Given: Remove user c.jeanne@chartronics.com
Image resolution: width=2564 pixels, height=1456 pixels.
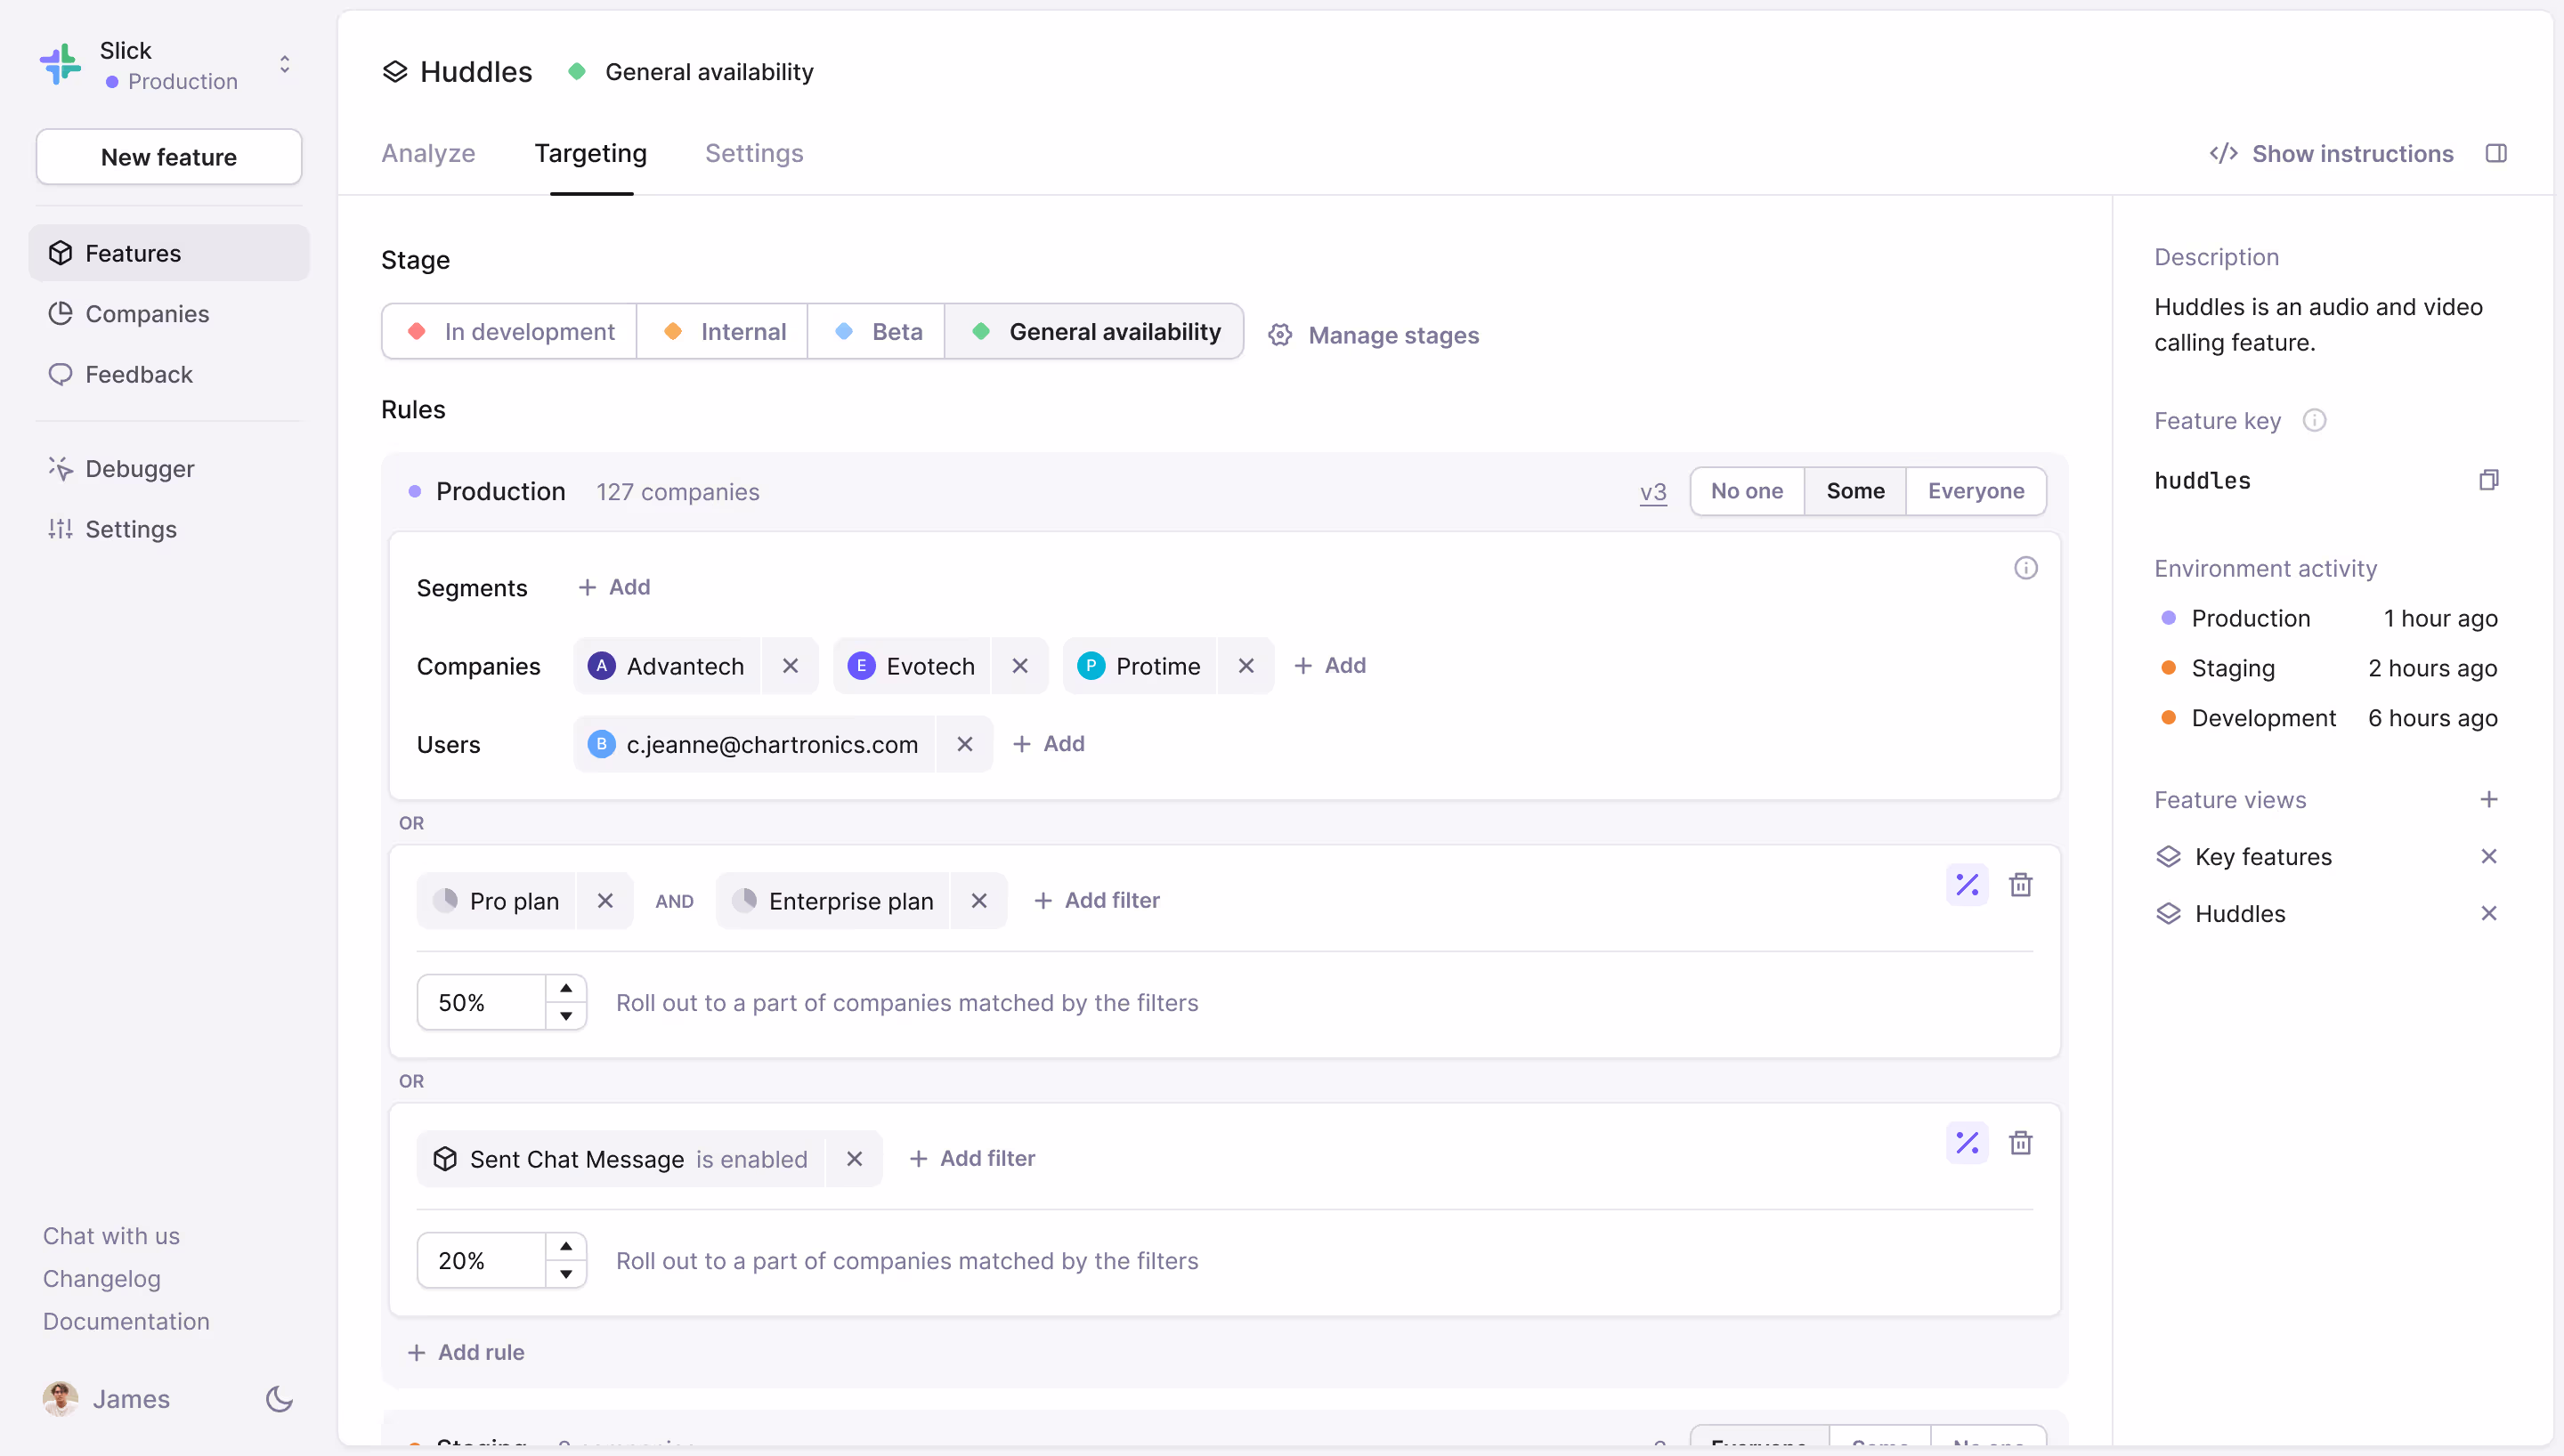Looking at the screenshot, I should click(965, 744).
